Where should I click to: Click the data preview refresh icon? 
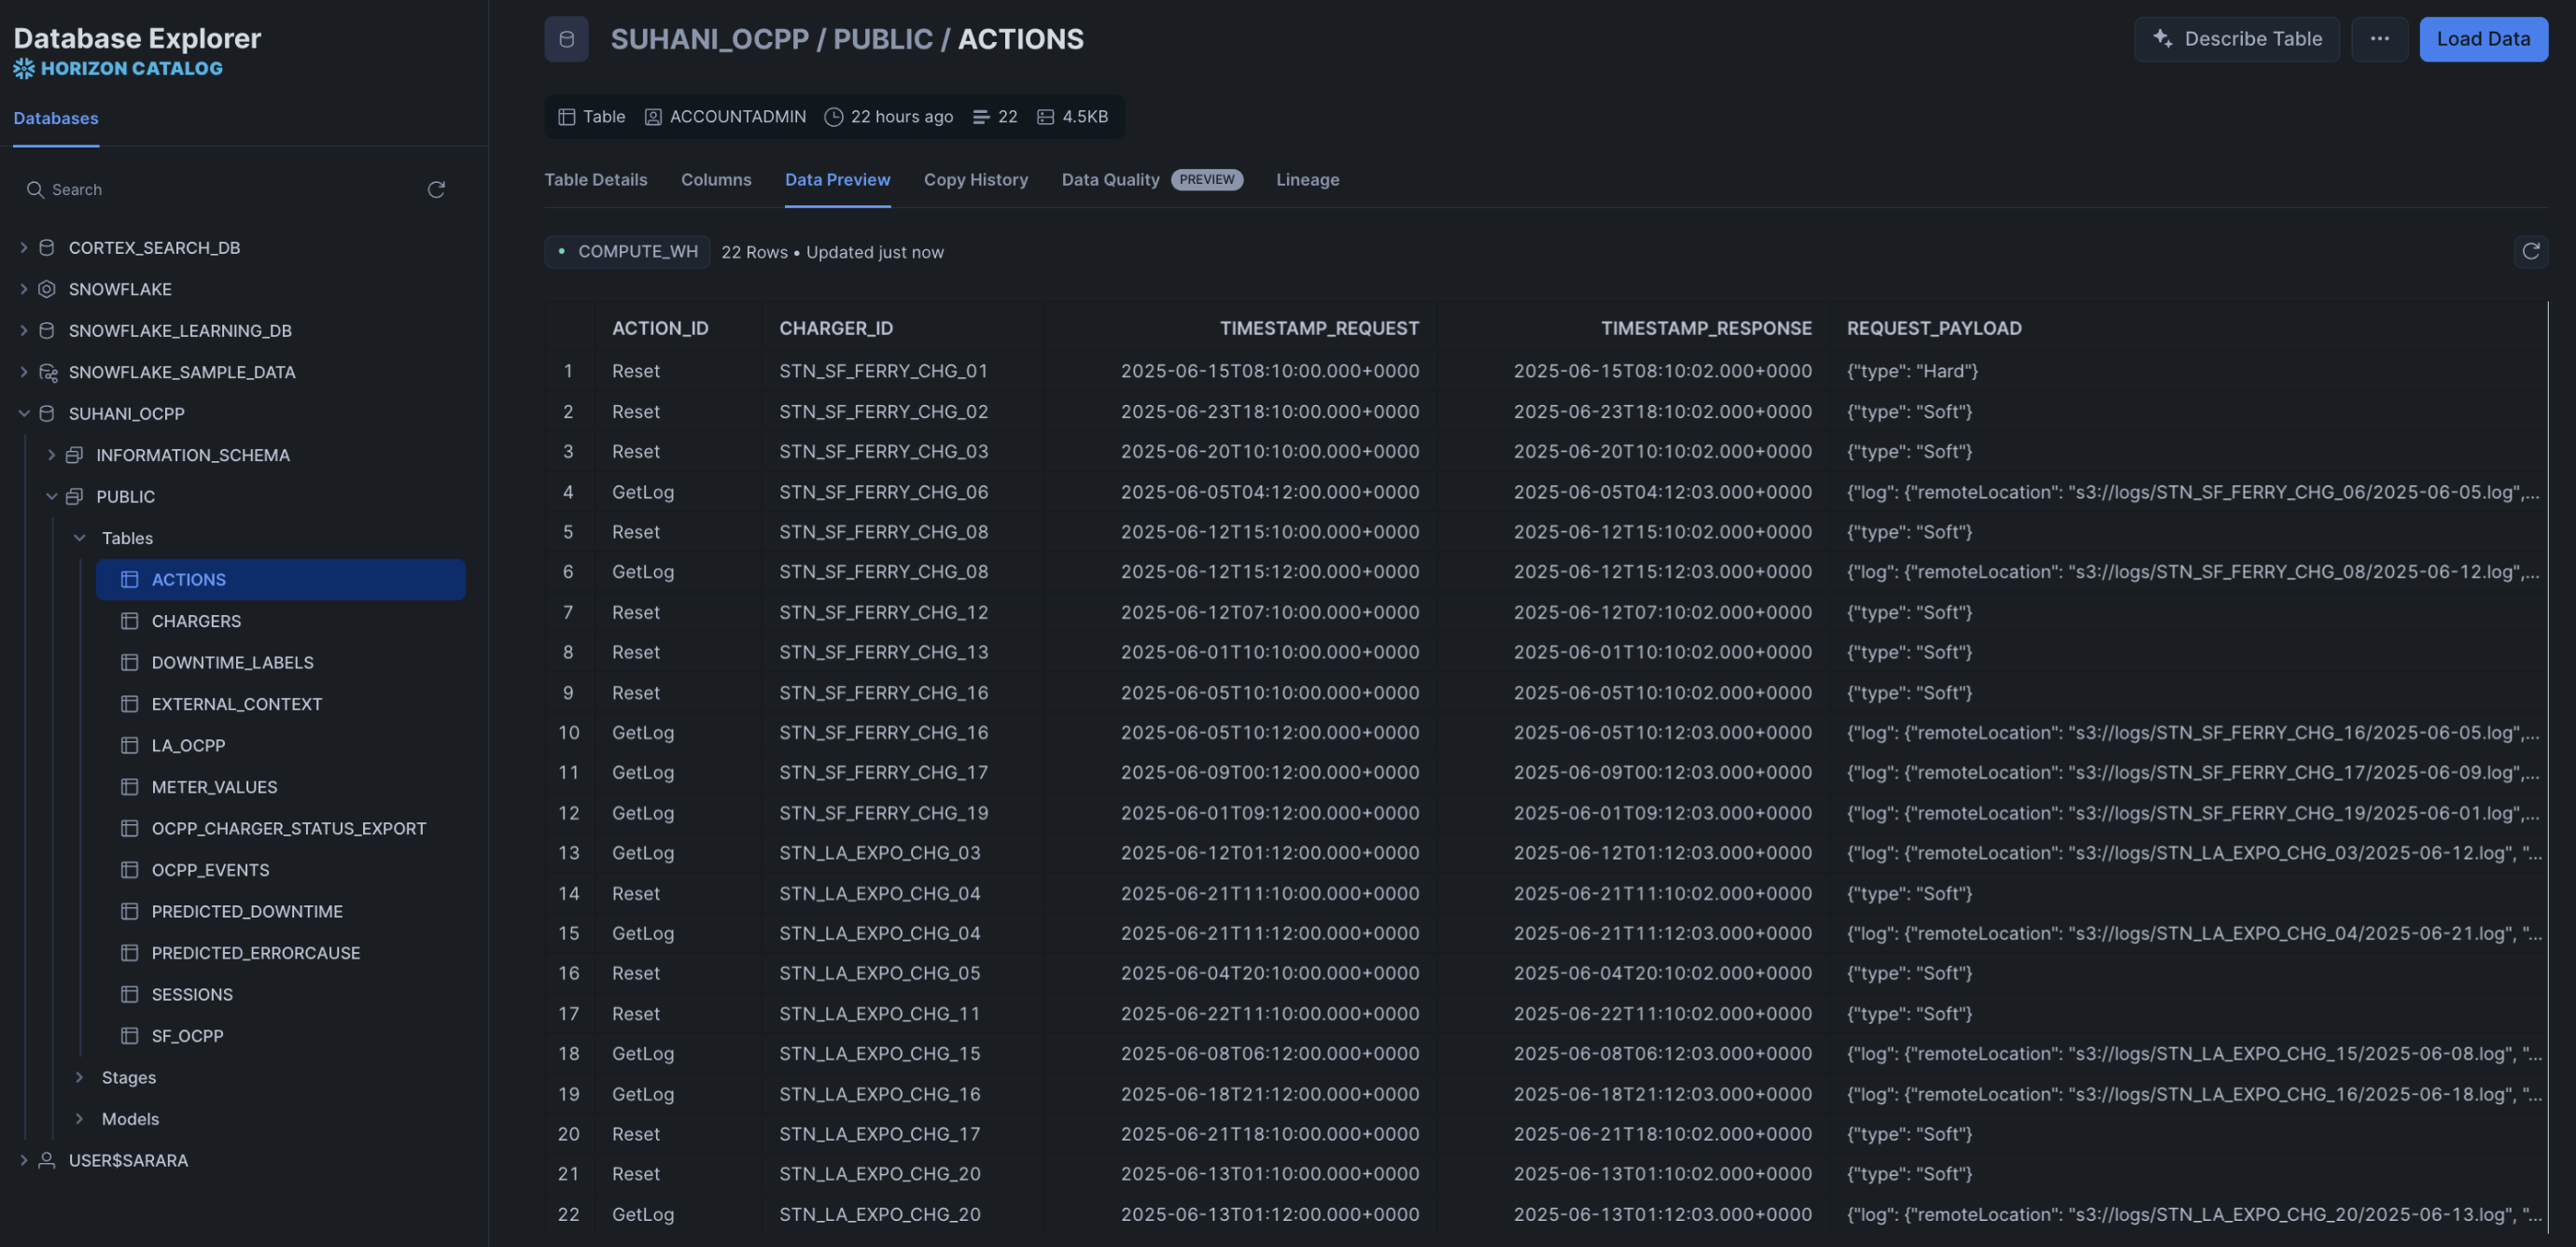point(2530,252)
